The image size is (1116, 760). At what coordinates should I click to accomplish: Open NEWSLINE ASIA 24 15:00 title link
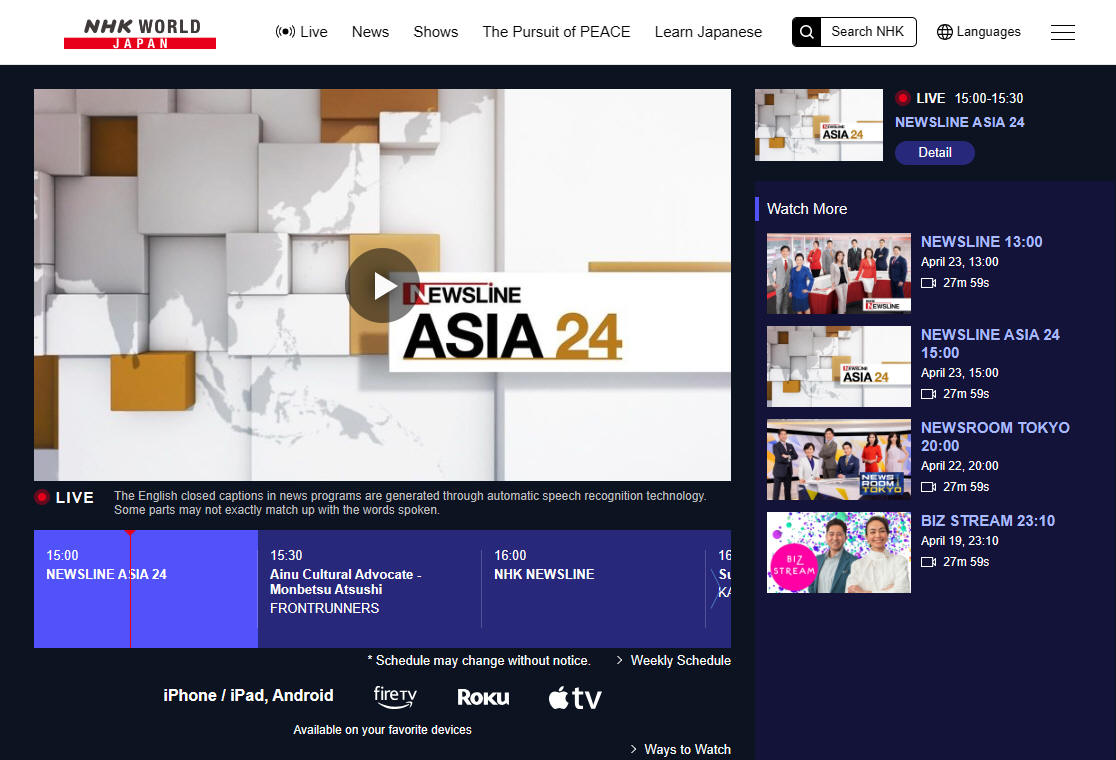(x=990, y=344)
